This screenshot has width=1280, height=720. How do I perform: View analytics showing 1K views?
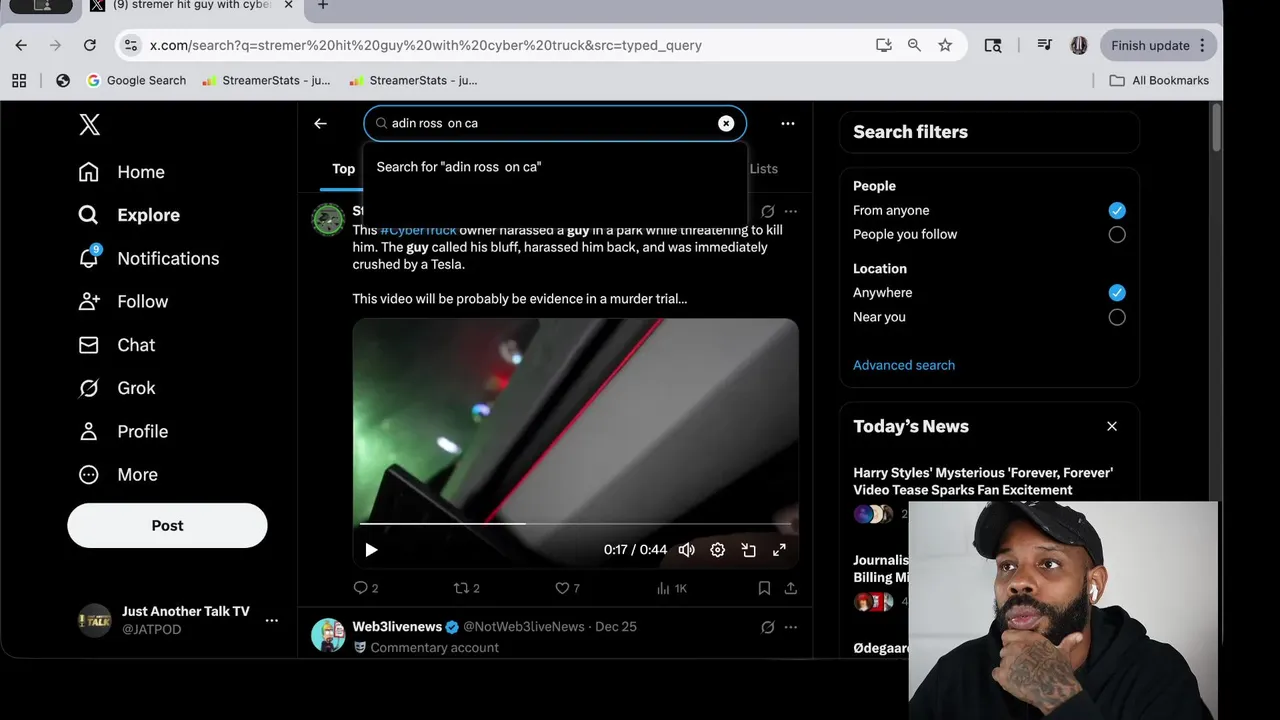pyautogui.click(x=670, y=588)
